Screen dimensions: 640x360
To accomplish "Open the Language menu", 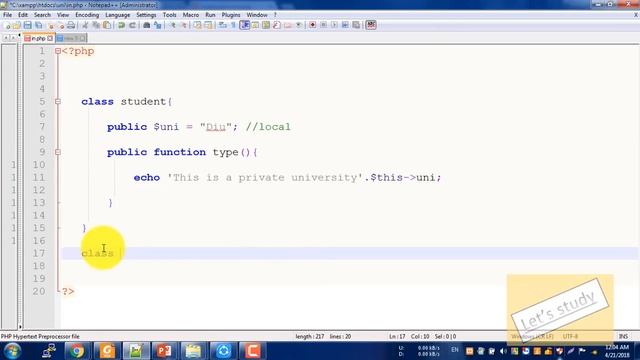I will (x=118, y=15).
